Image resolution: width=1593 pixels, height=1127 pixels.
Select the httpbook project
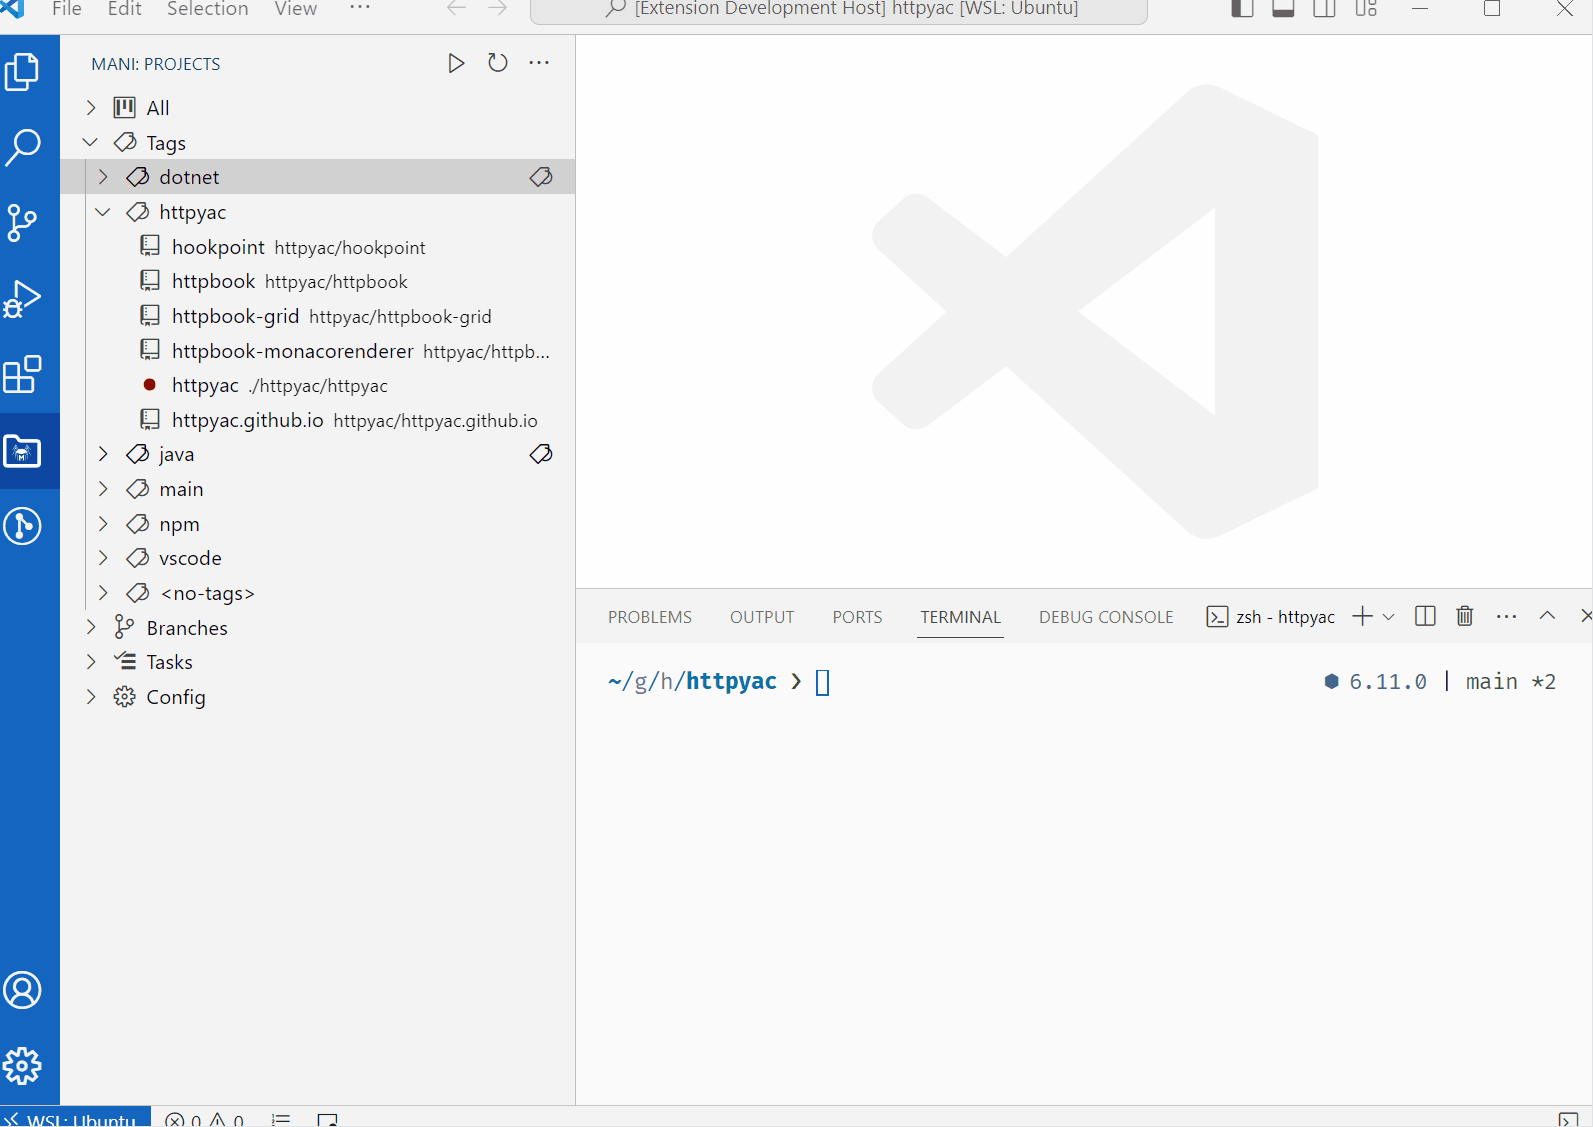tap(318, 281)
